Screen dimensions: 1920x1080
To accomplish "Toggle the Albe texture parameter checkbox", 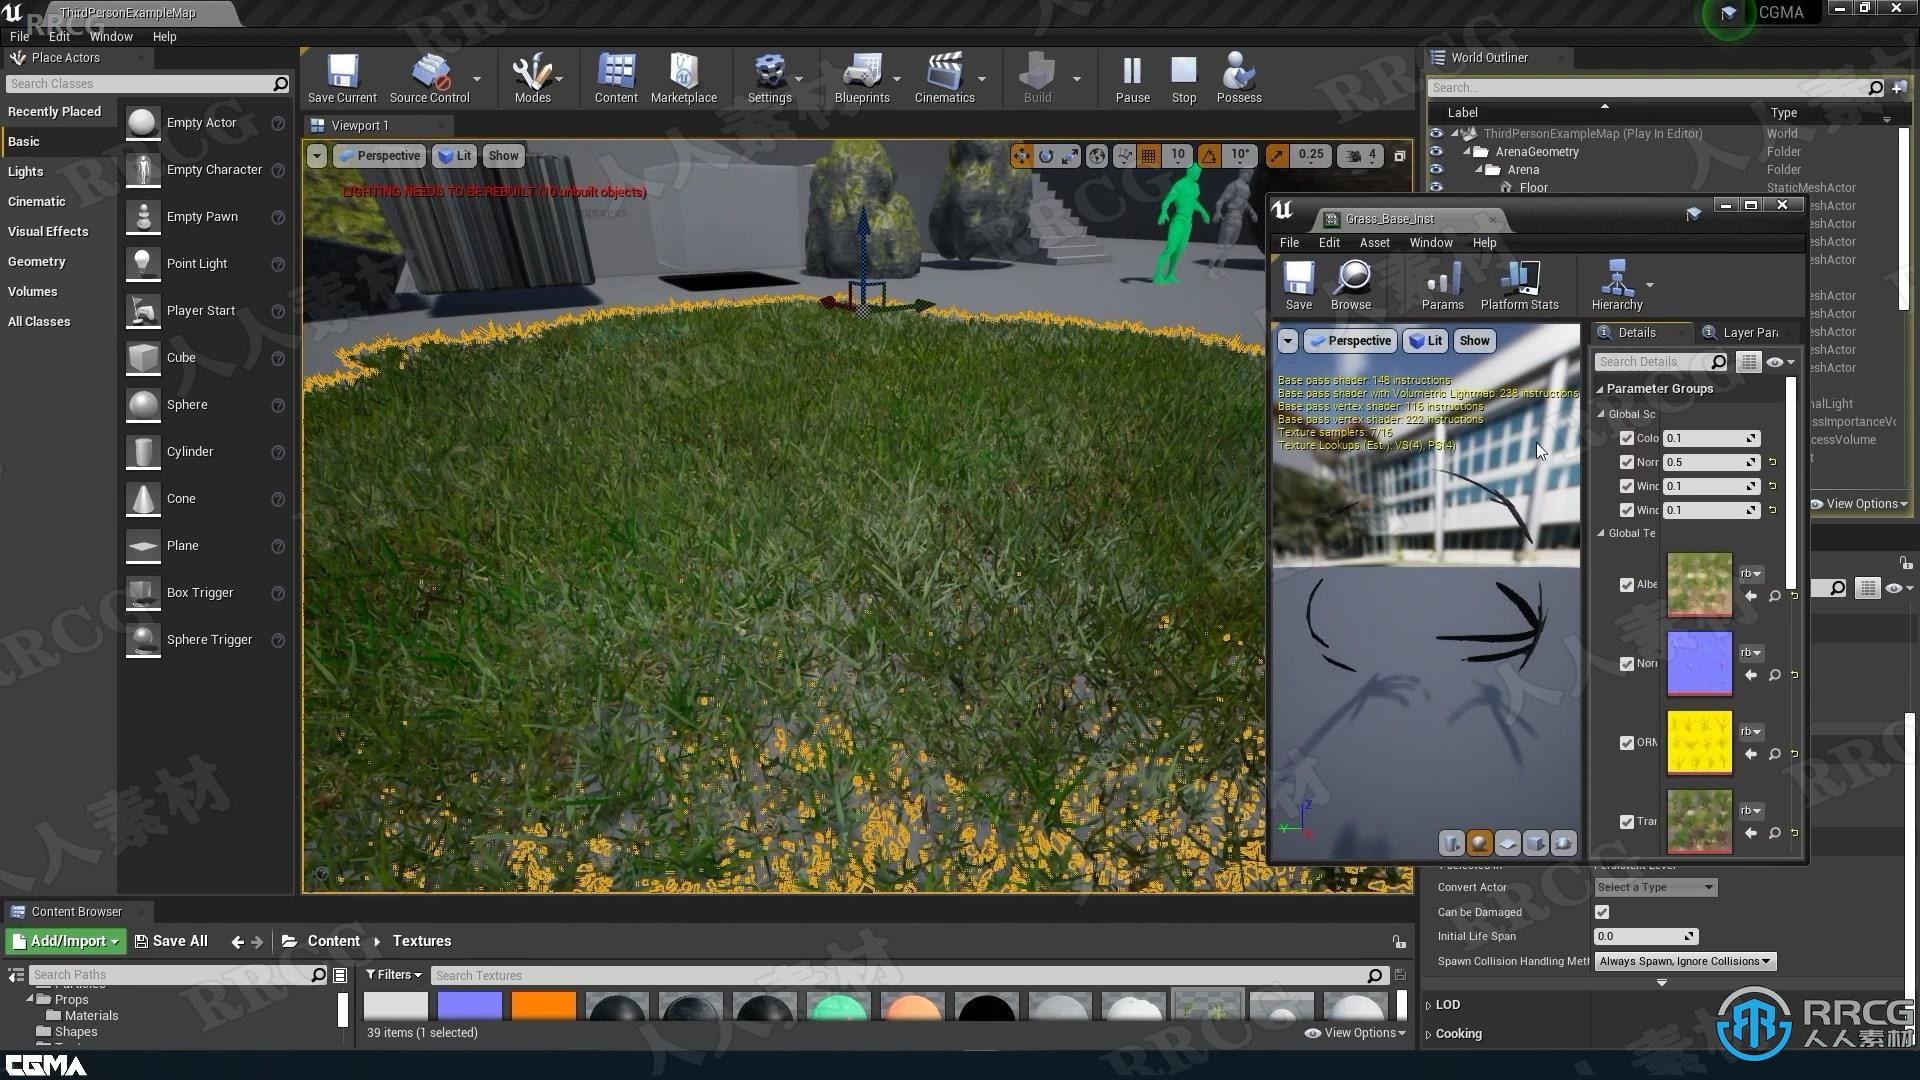I will pos(1627,585).
